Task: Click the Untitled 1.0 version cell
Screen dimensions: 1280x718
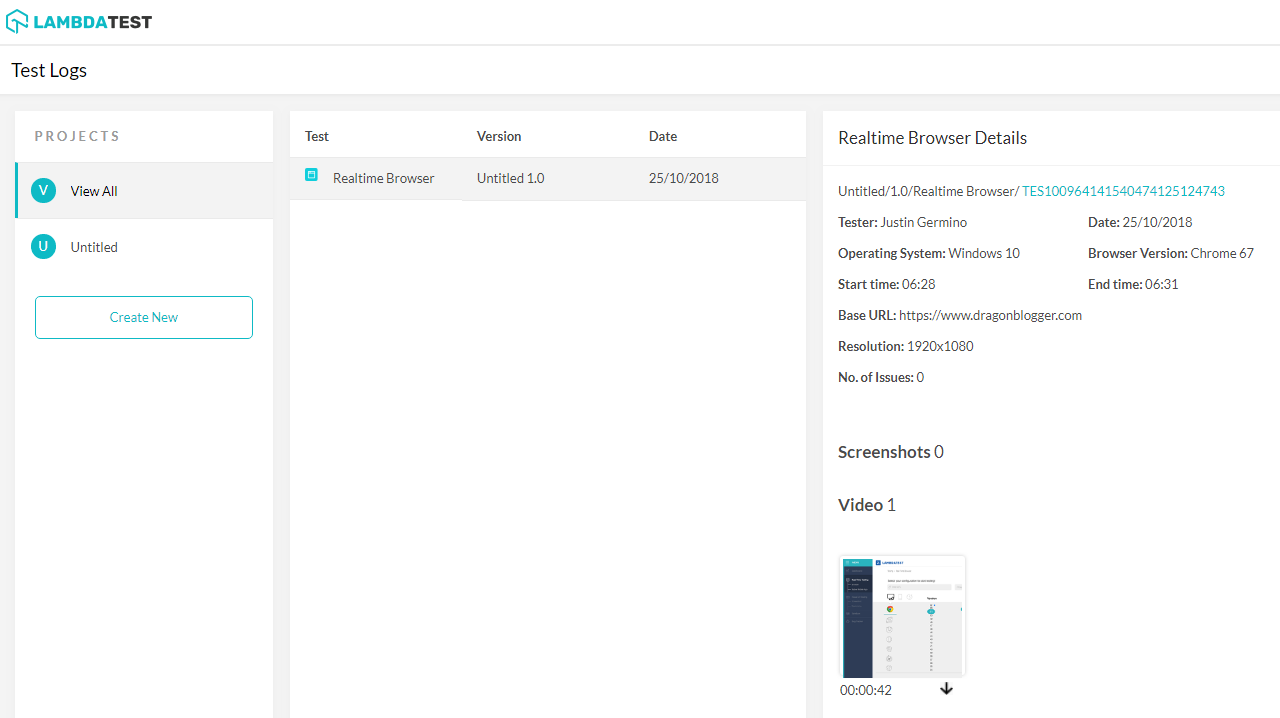Action: 510,178
